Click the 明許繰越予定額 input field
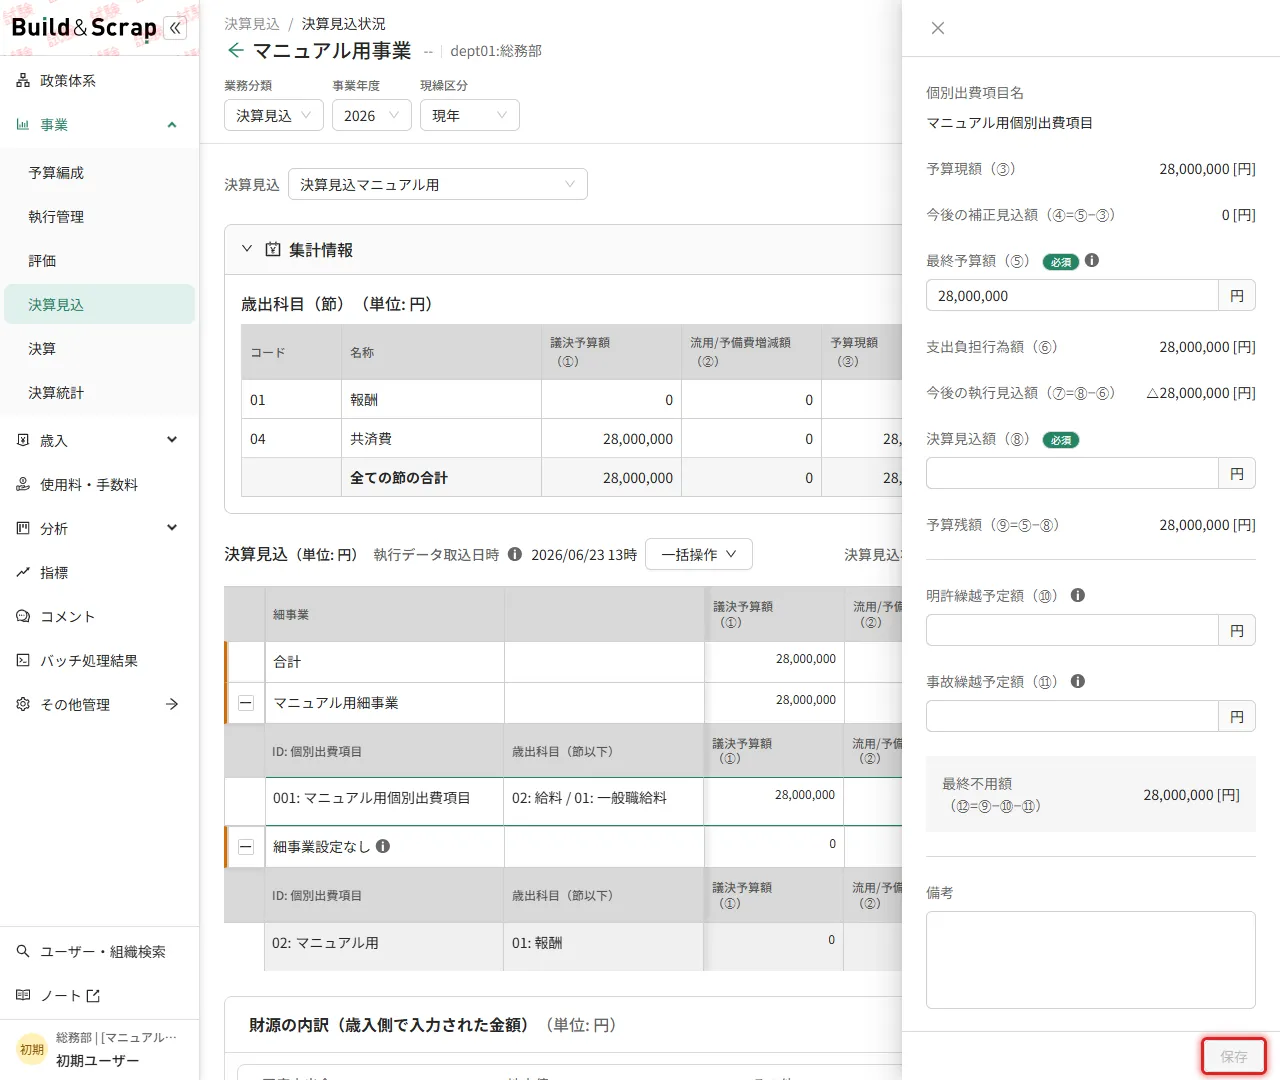The image size is (1280, 1080). (1072, 631)
